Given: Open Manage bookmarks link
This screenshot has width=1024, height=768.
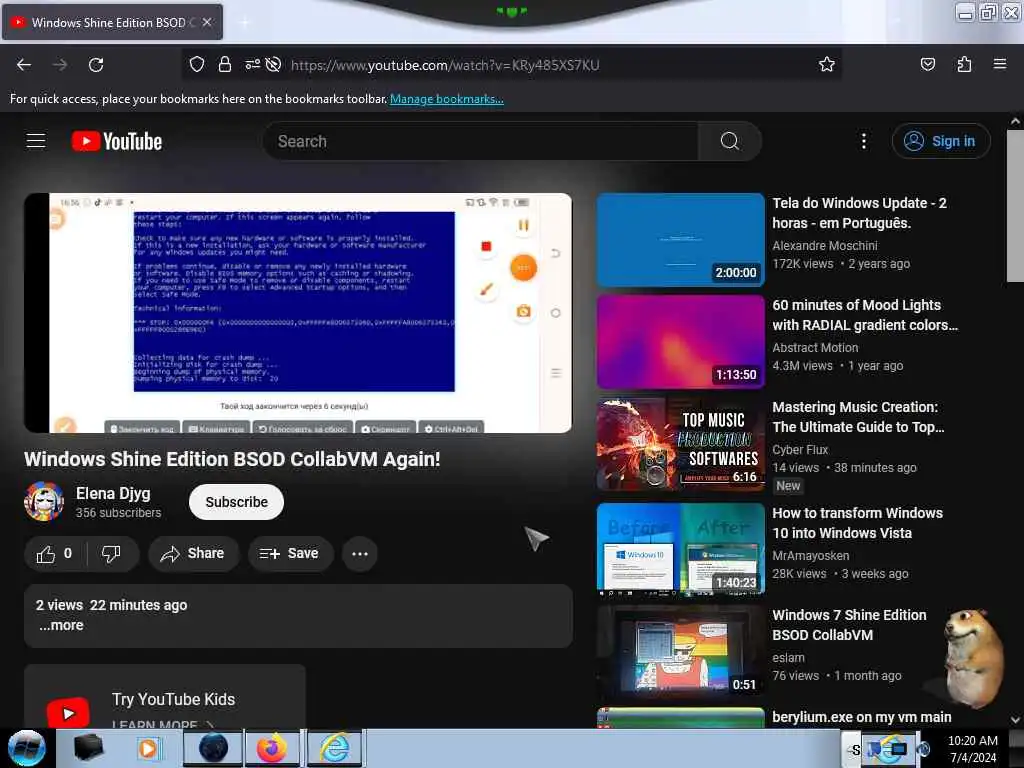Looking at the screenshot, I should (x=447, y=99).
